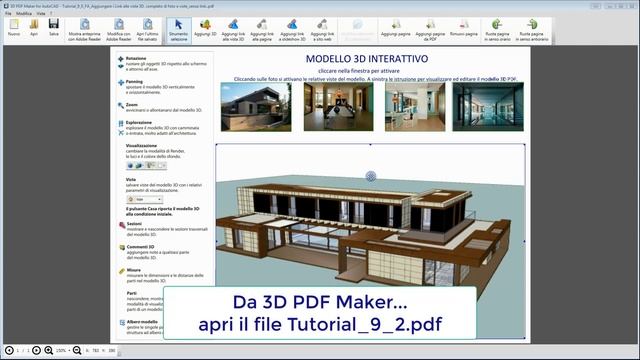Click the Visualizzazione heading in instructions panel

(141, 146)
